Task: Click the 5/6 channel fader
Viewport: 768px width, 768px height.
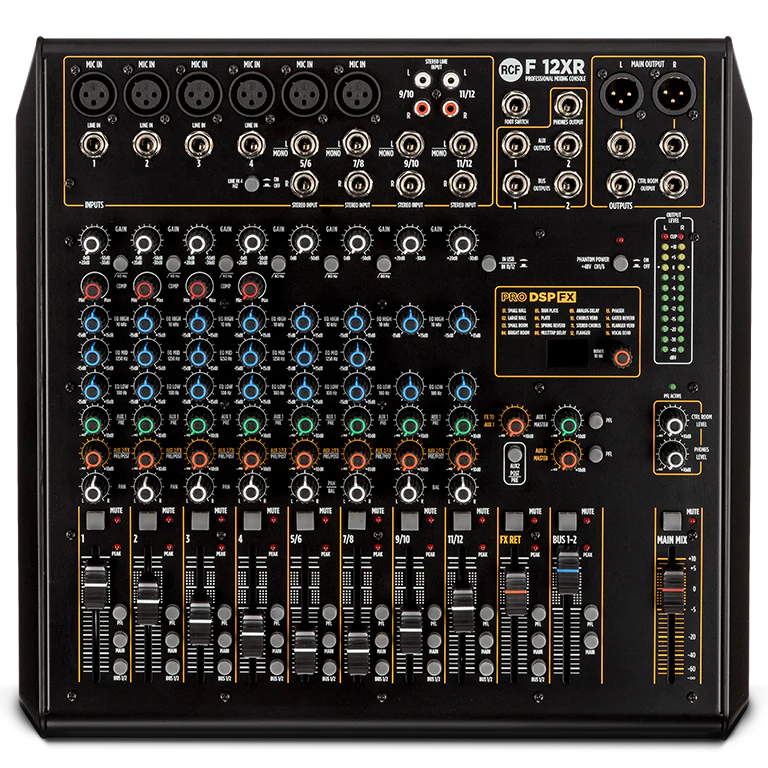Action: point(305,652)
